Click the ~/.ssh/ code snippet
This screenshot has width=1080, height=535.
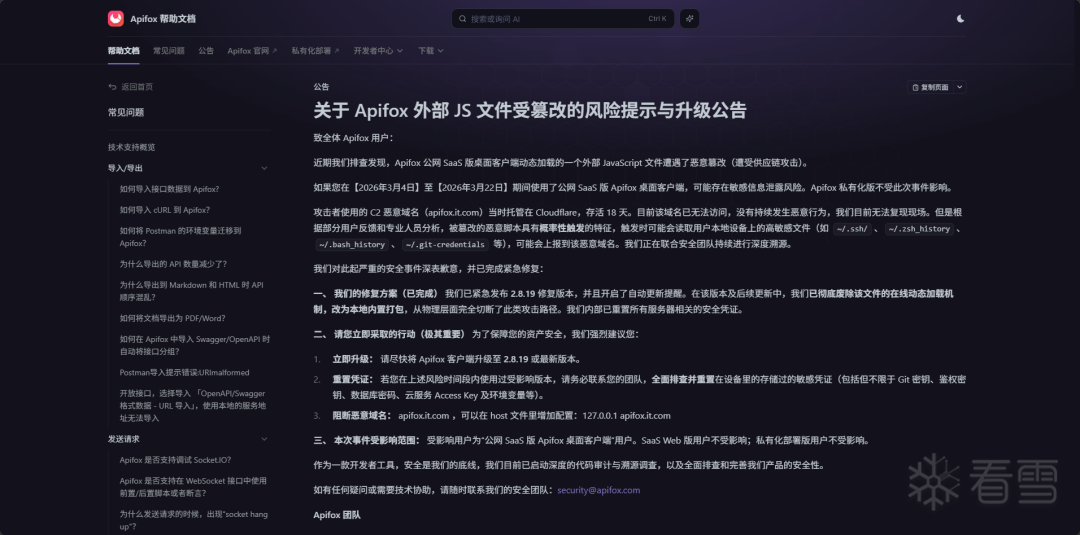853,229
